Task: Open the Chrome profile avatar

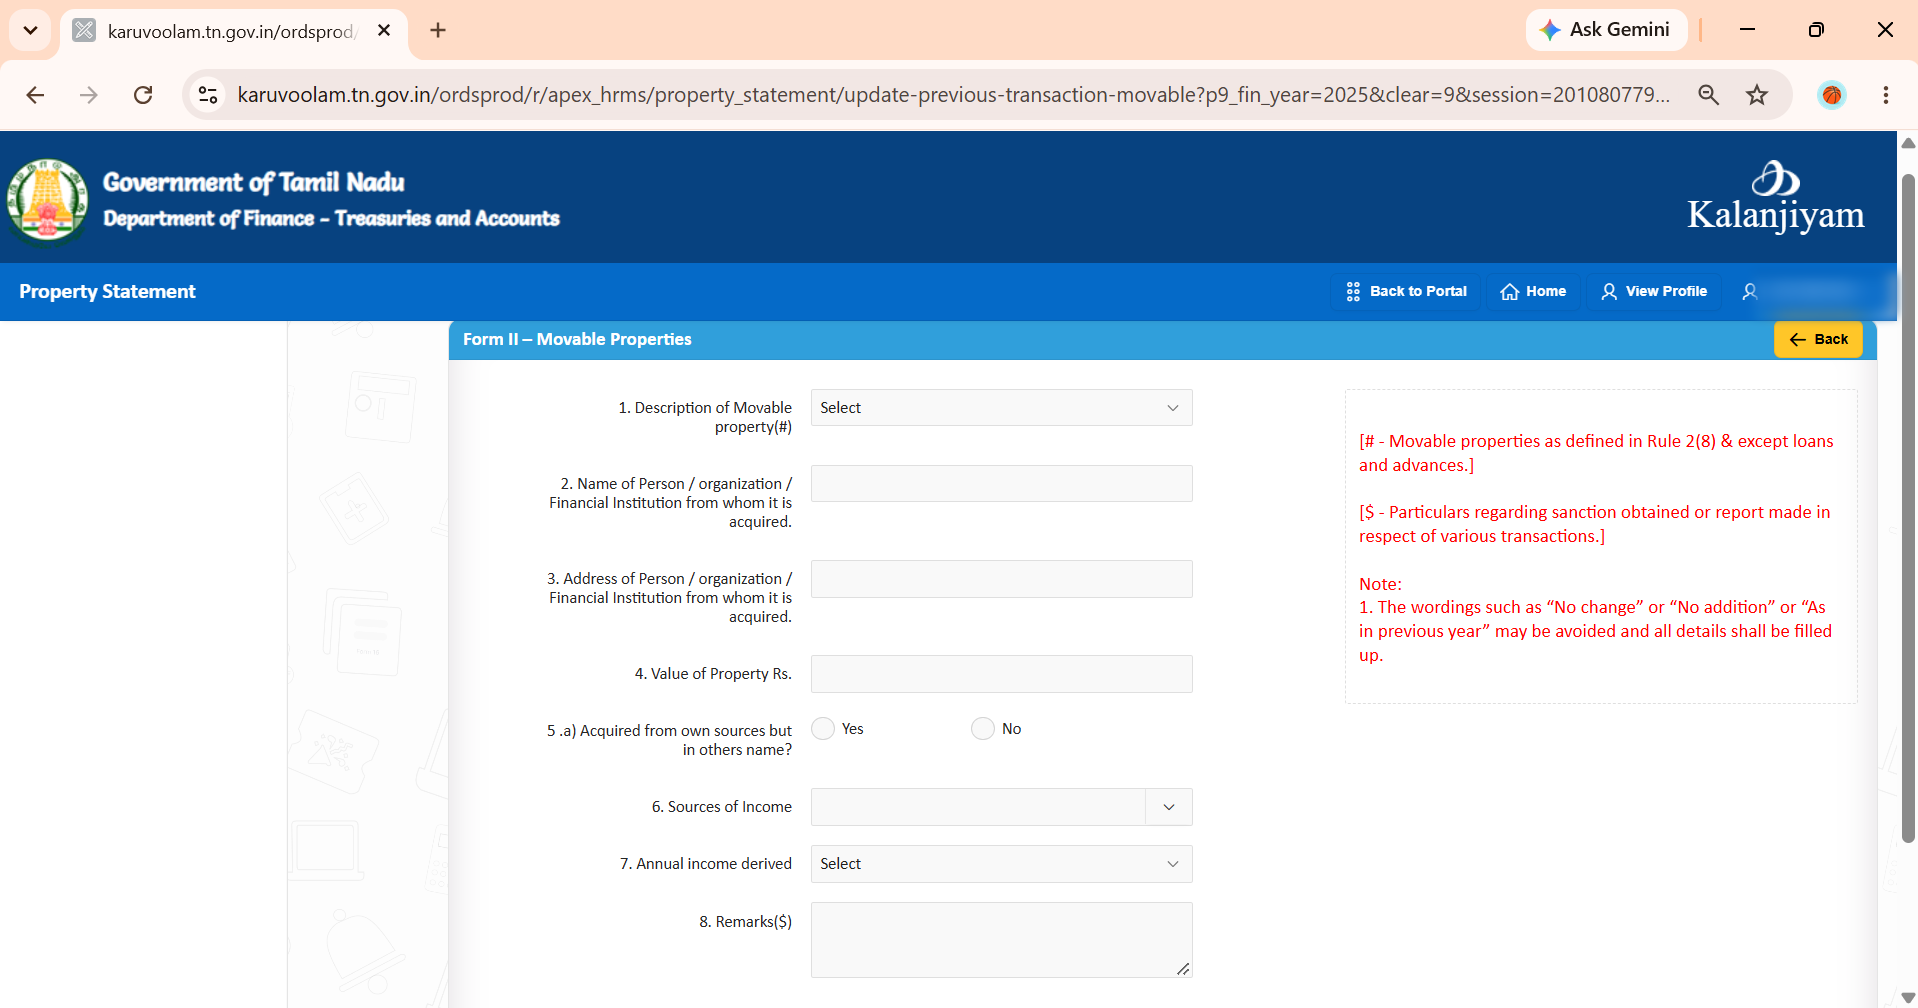Action: (x=1832, y=95)
